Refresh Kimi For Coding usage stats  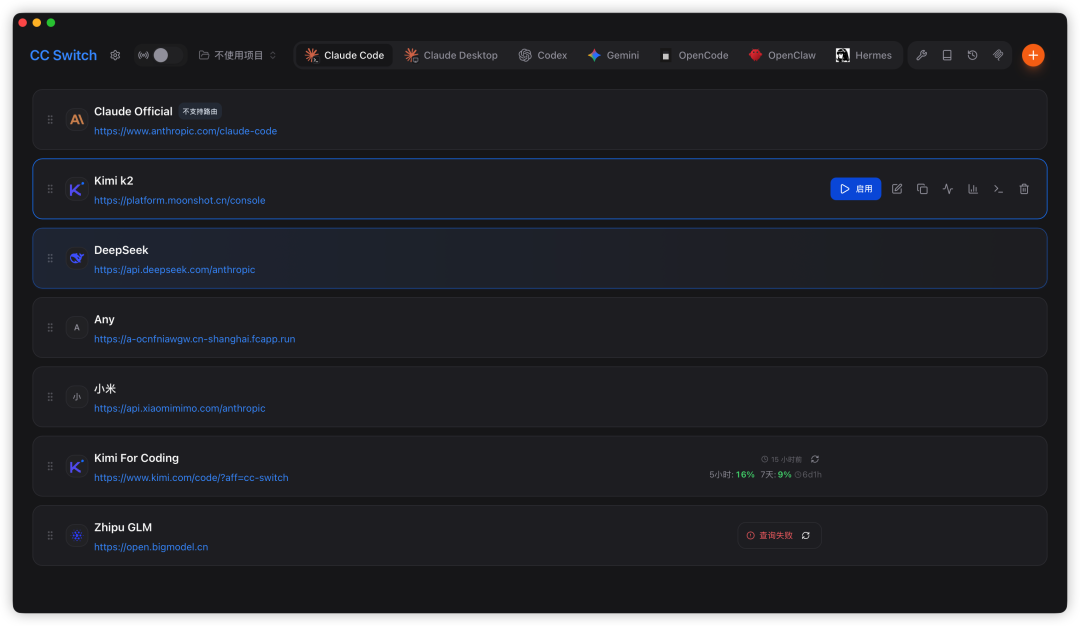point(815,459)
